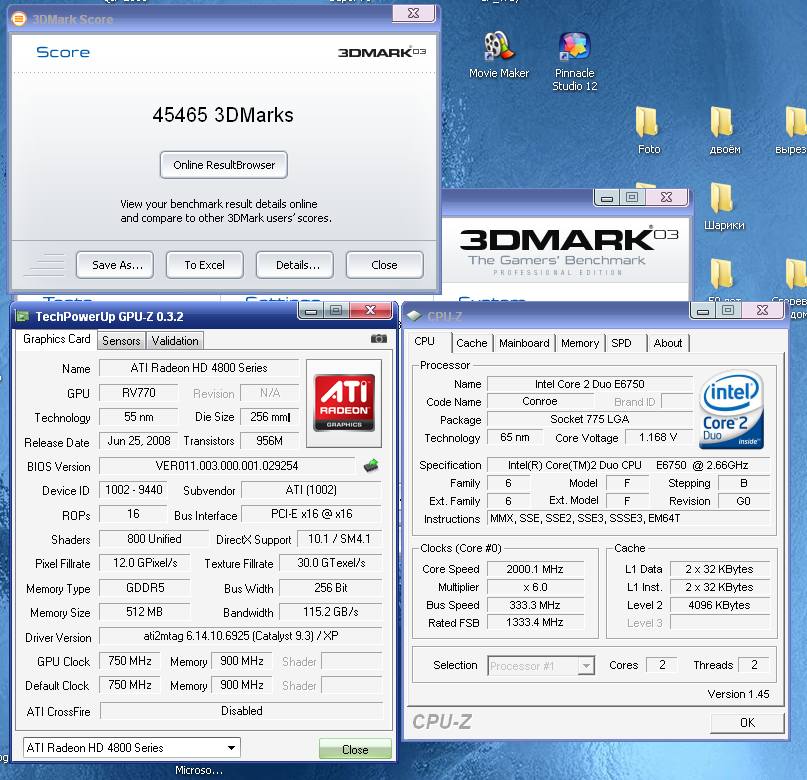Click OK in the CPU-Z window
Image resolution: width=807 pixels, height=780 pixels.
pyautogui.click(x=747, y=722)
